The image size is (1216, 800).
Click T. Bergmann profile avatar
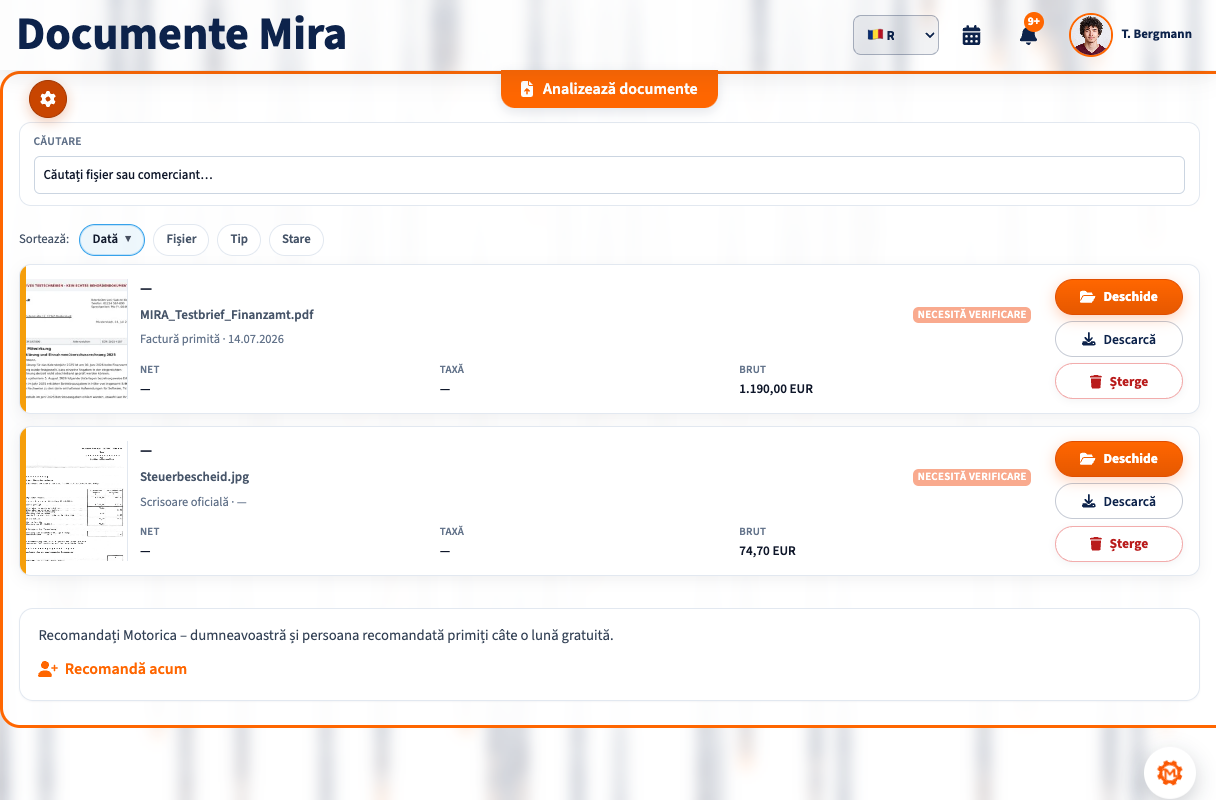(1091, 35)
